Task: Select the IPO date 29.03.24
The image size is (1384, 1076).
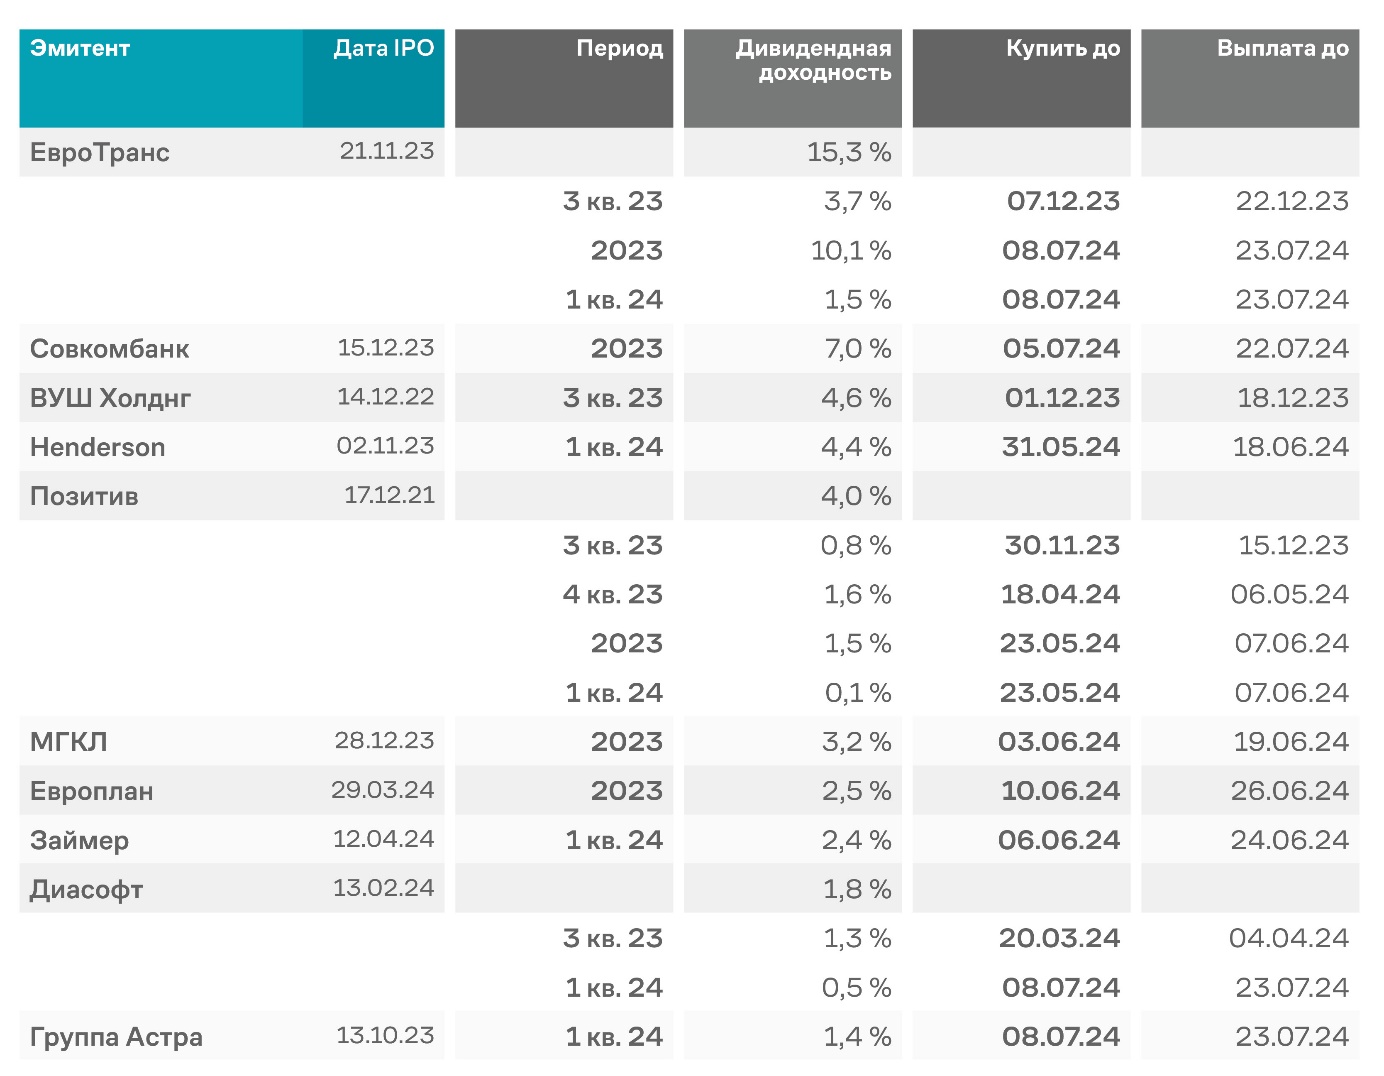Action: (x=383, y=789)
